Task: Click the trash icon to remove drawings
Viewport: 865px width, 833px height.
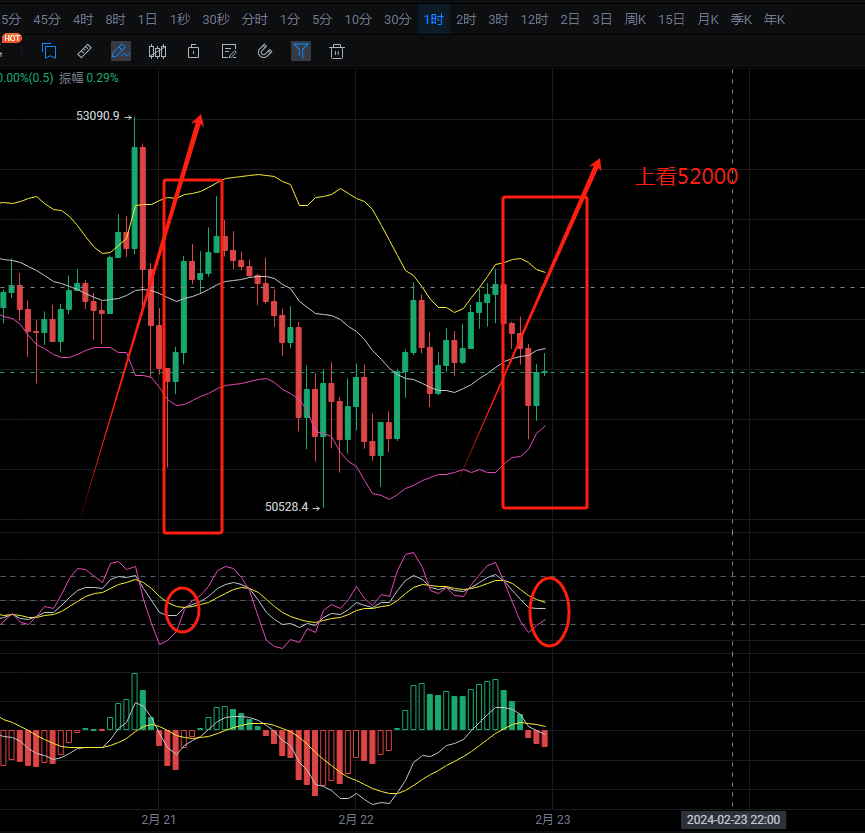Action: coord(337,51)
